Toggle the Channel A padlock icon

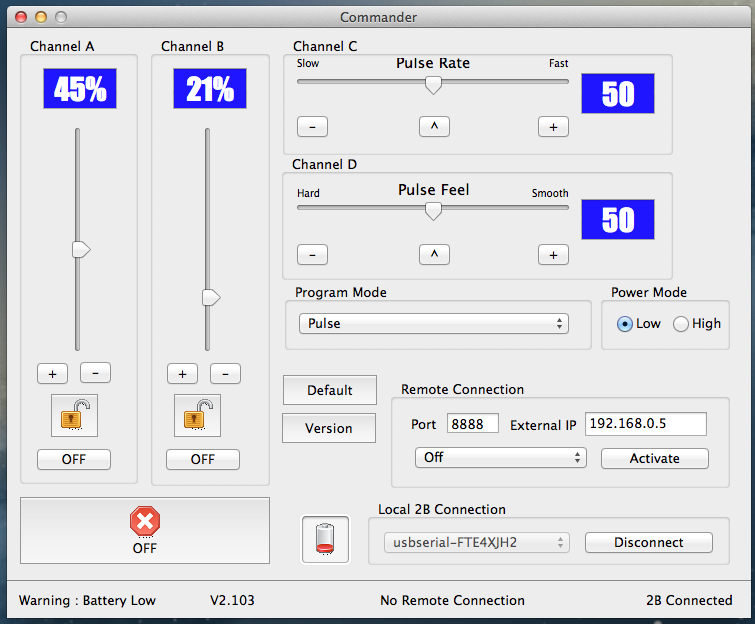pyautogui.click(x=75, y=416)
